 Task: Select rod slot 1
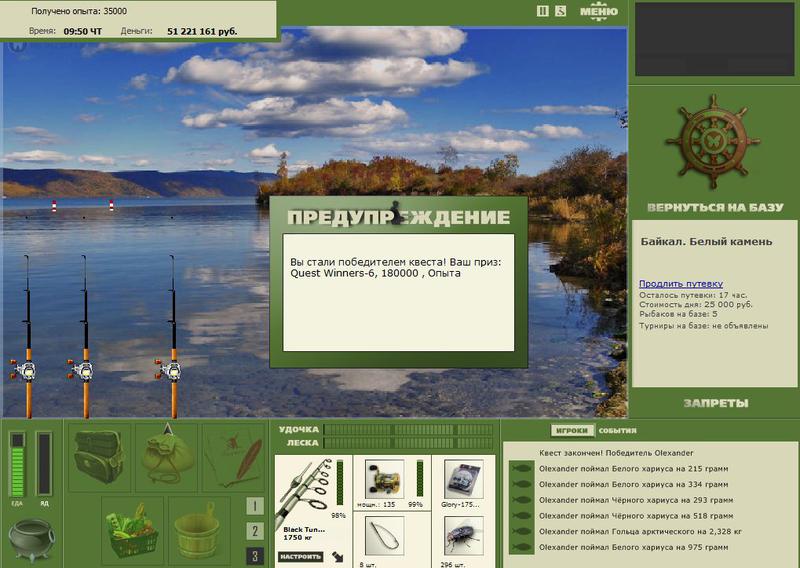tap(255, 506)
